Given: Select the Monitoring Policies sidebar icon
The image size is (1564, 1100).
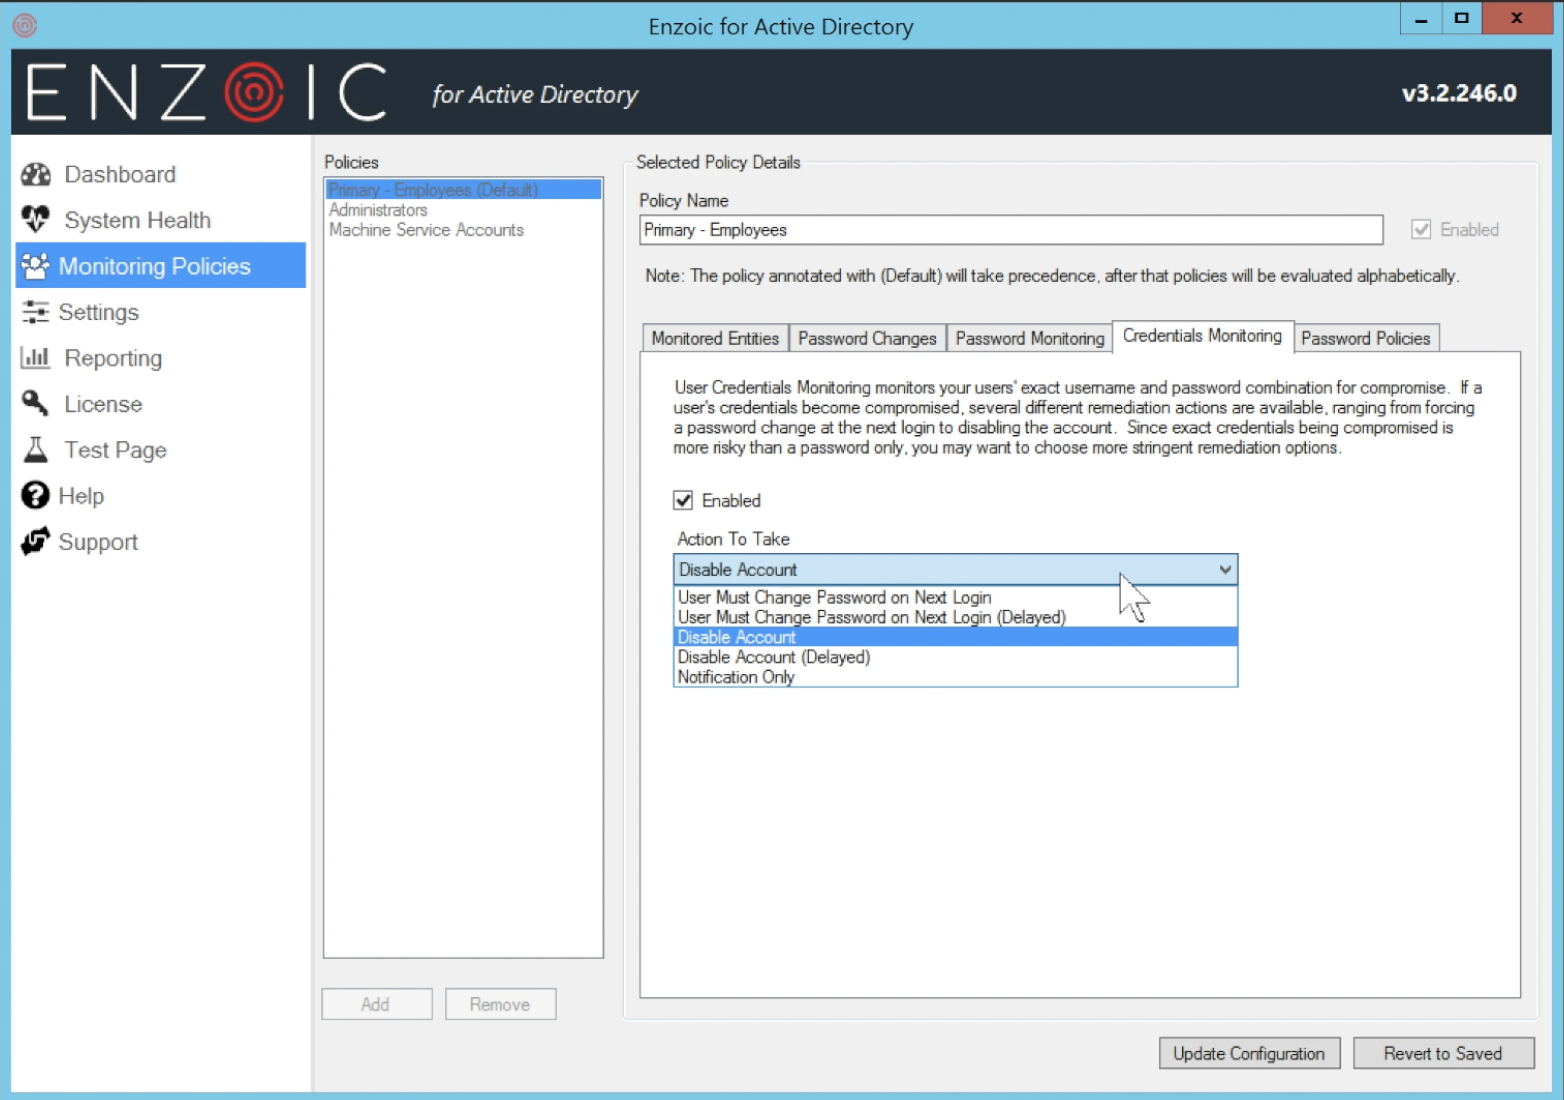Looking at the screenshot, I should pyautogui.click(x=34, y=266).
